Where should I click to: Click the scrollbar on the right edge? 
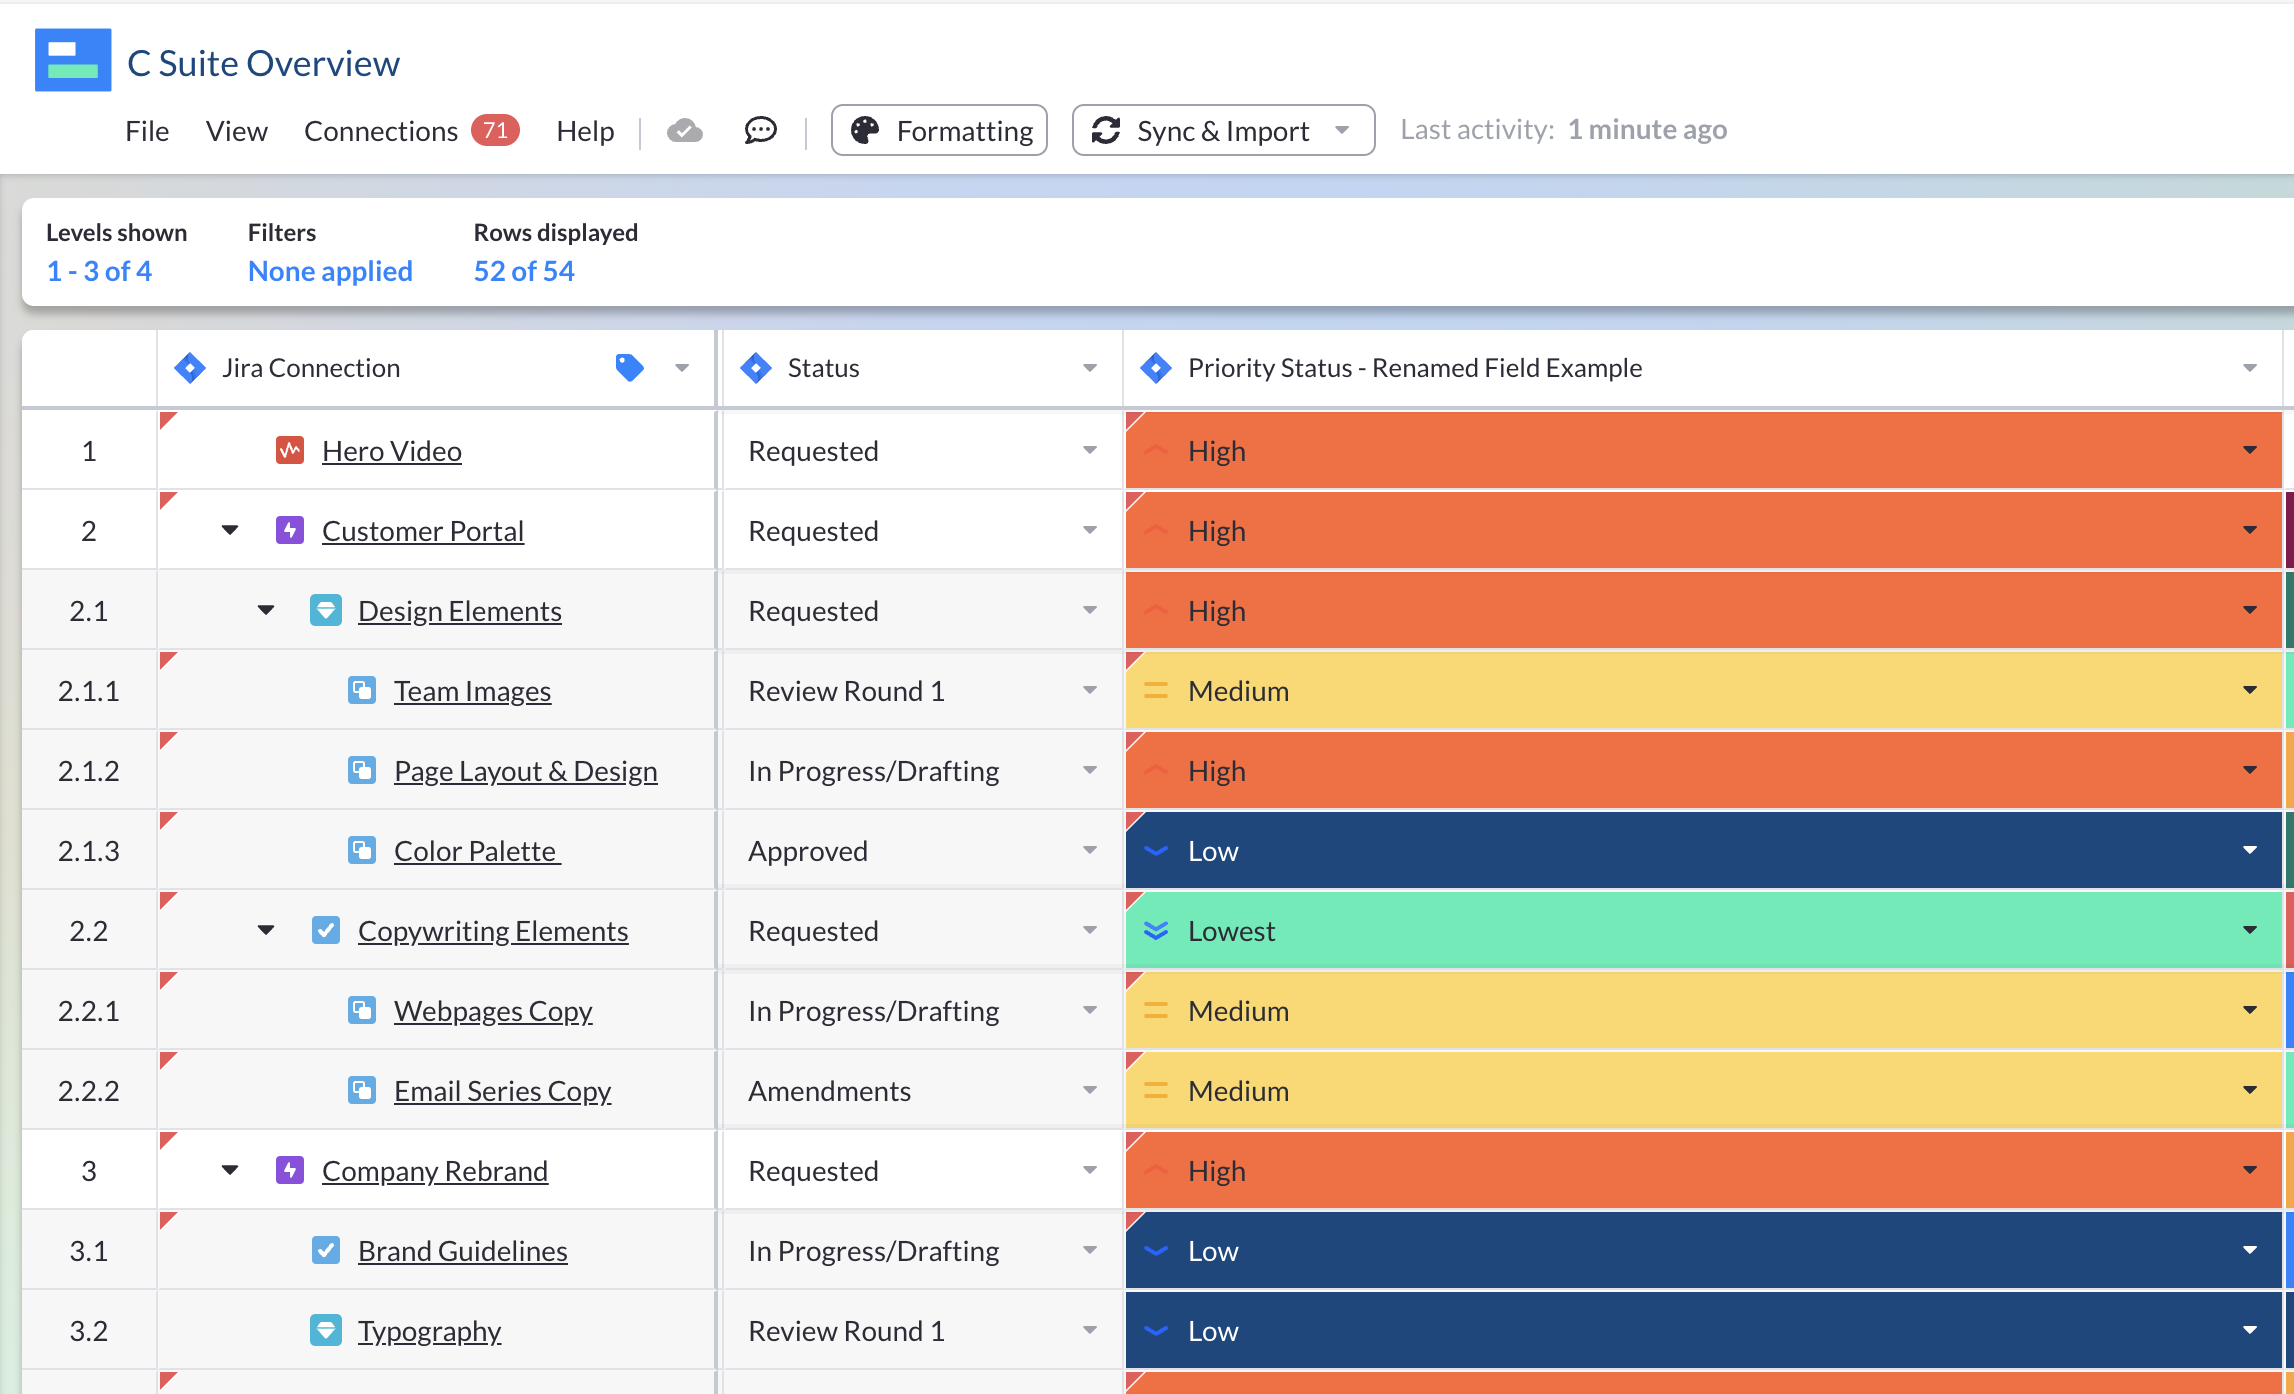point(2288,700)
